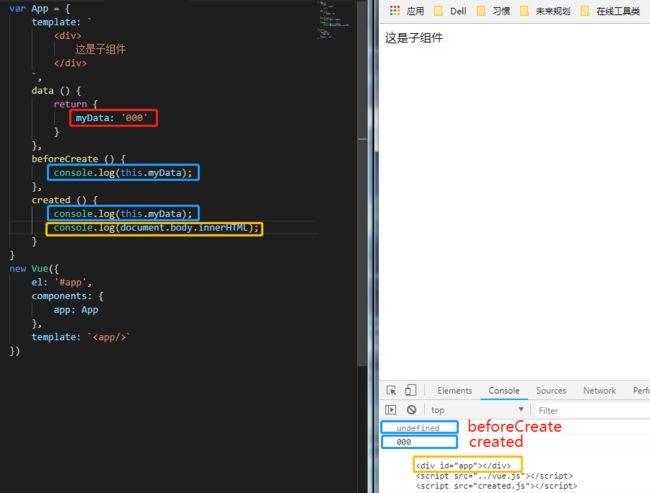The height and width of the screenshot is (493, 650).
Task: Click the el: '#app' code line
Action: click(61, 282)
